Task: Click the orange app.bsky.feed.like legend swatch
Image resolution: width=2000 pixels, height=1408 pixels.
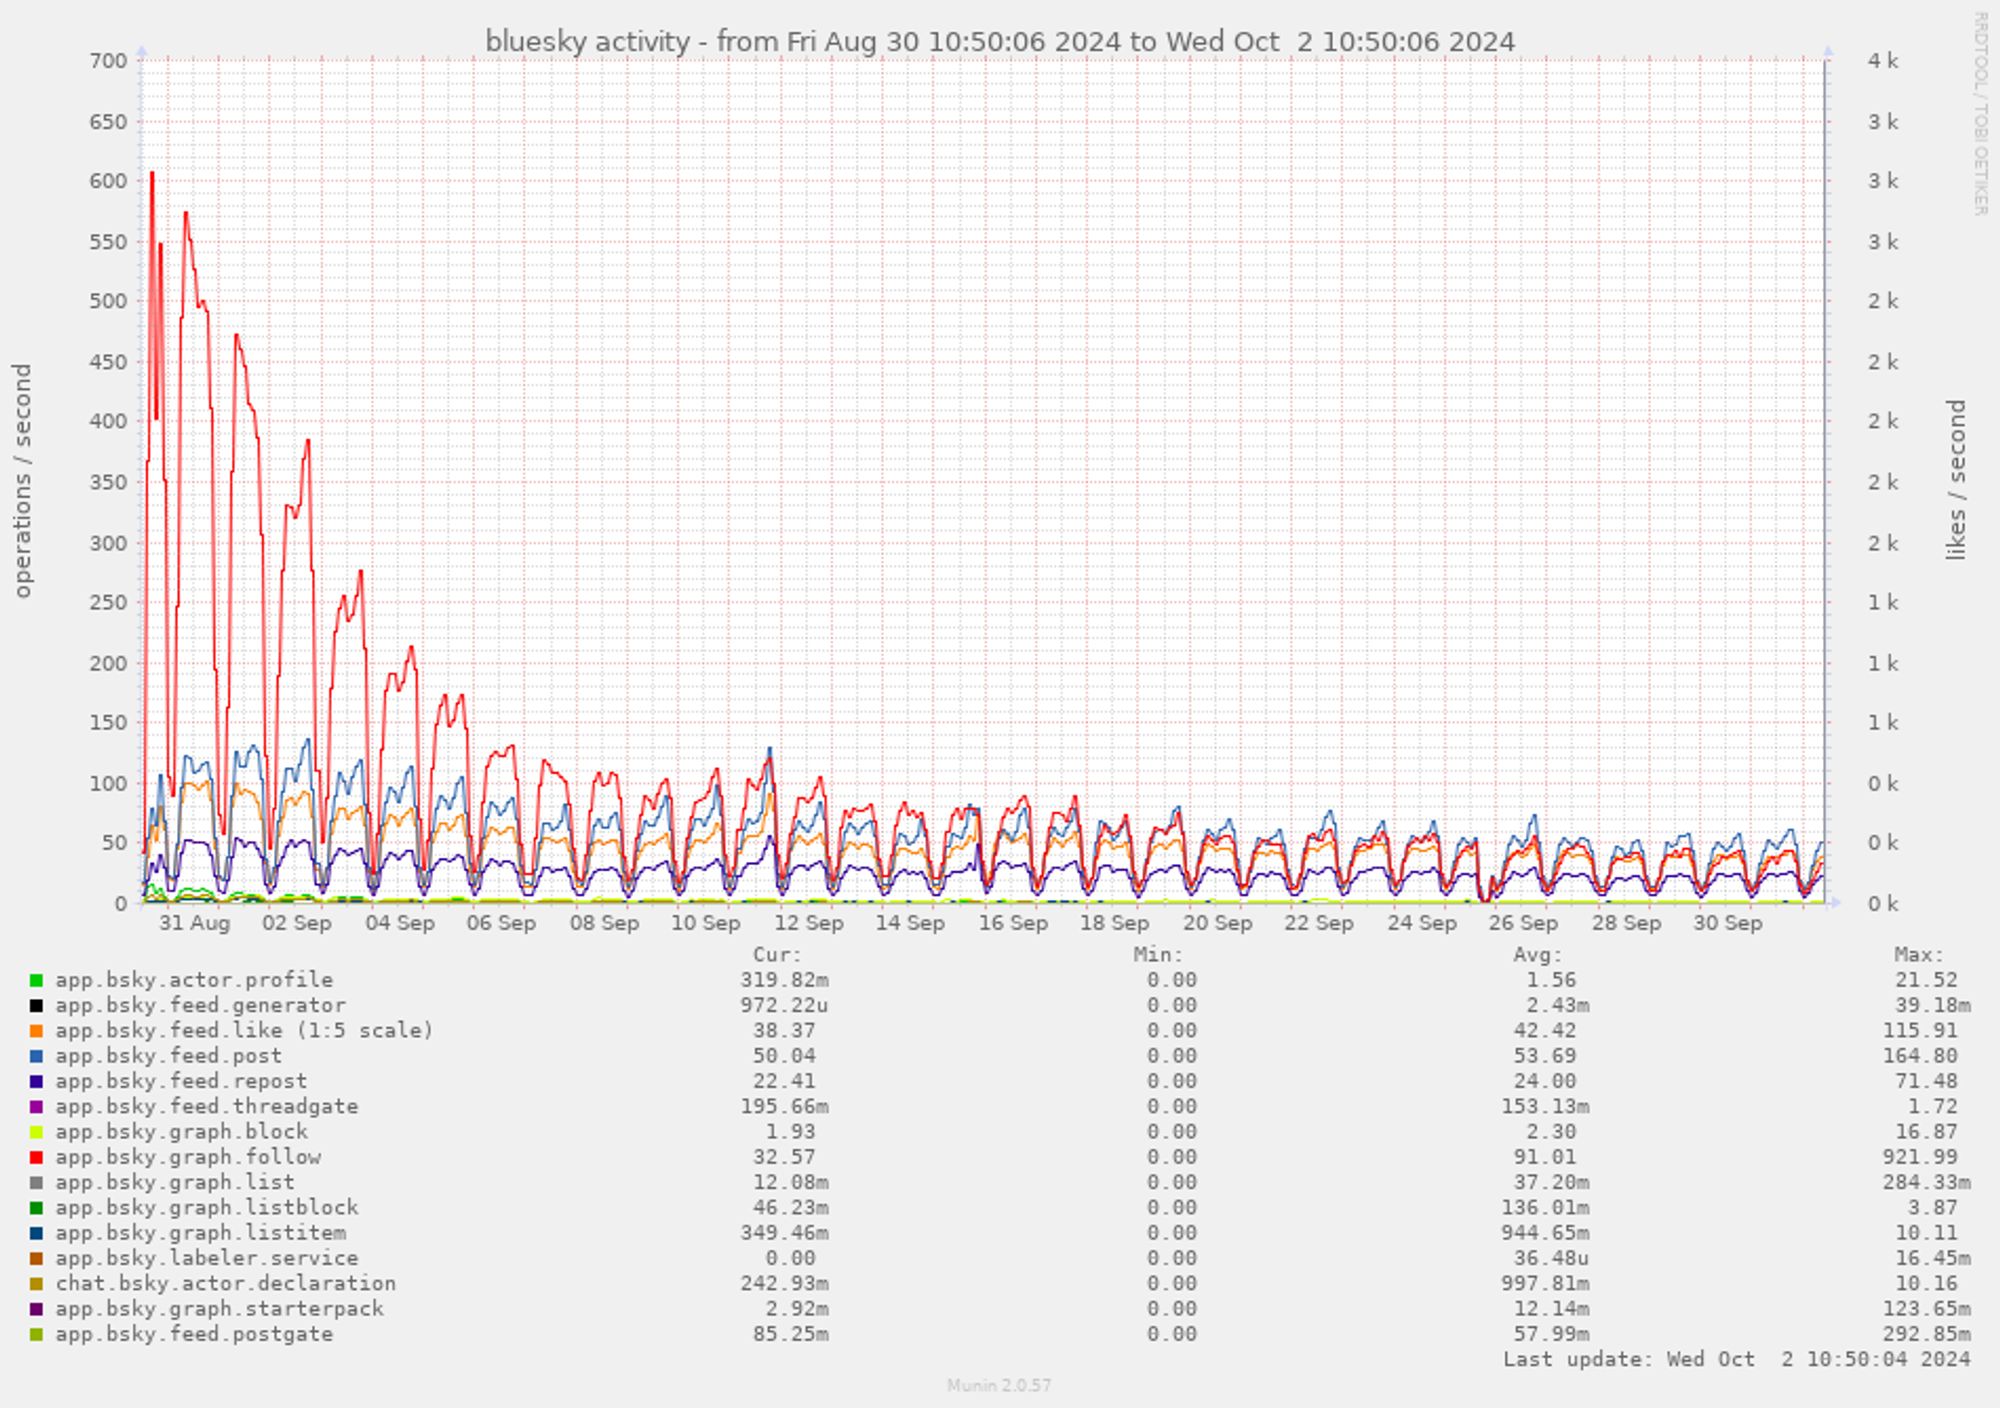Action: coord(36,1031)
